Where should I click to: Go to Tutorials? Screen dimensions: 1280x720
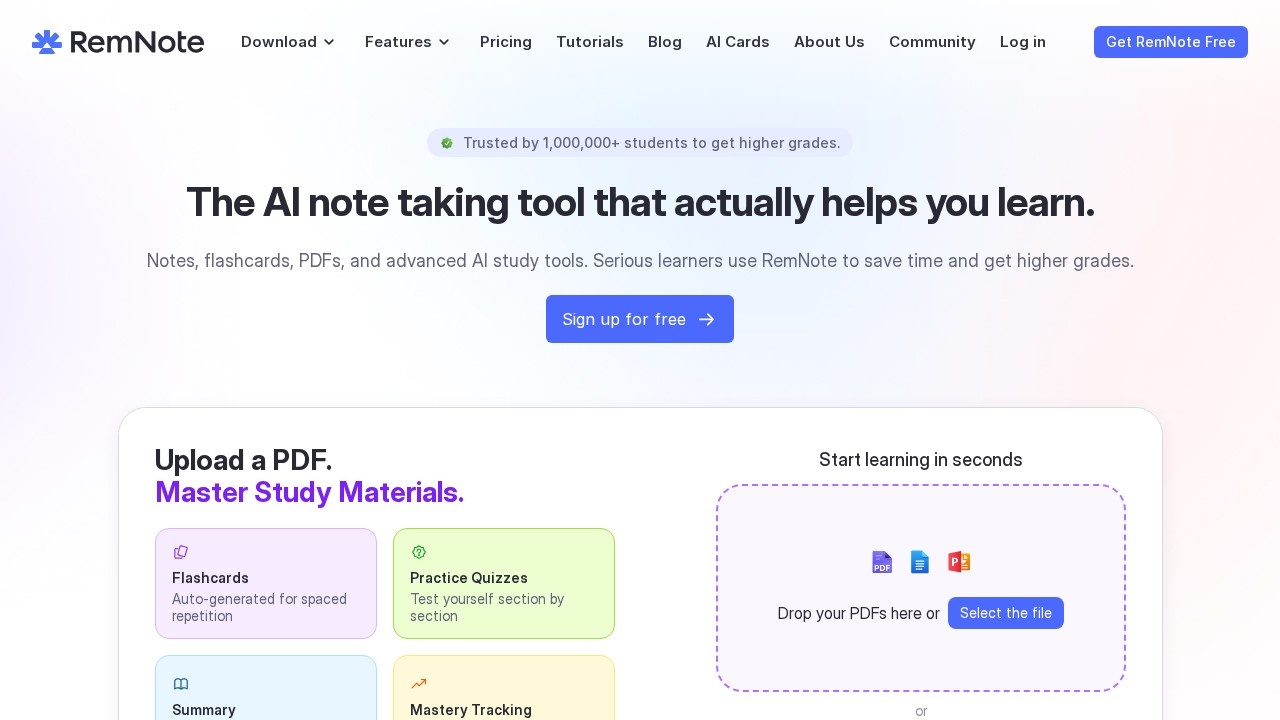coord(590,42)
